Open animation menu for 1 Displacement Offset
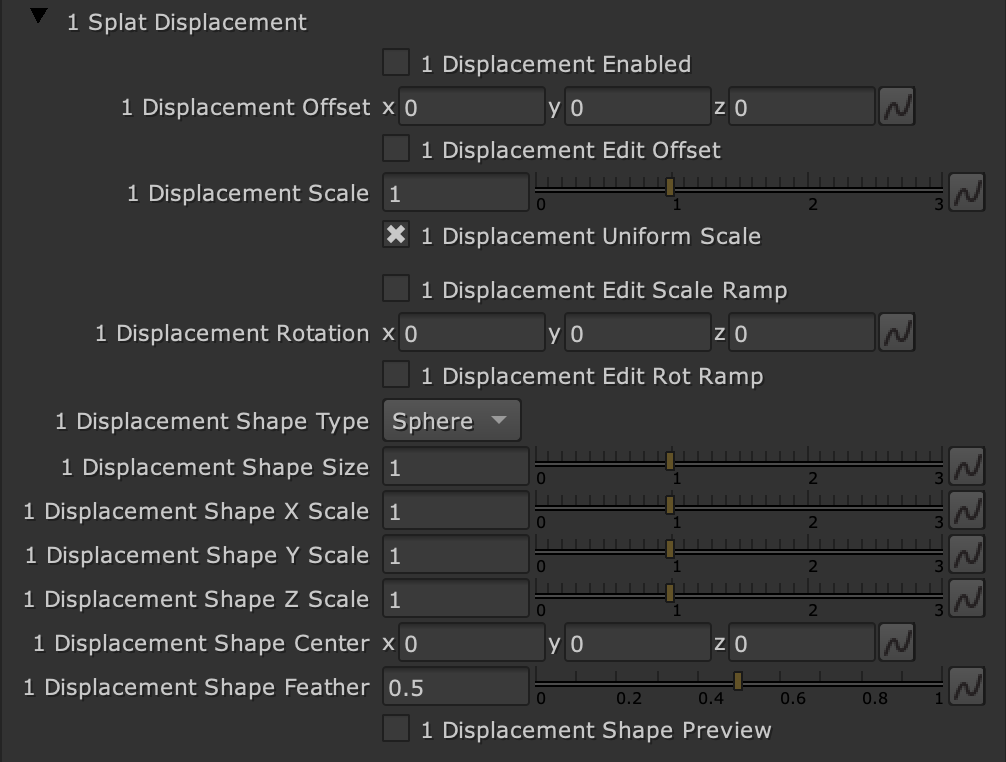Image resolution: width=1006 pixels, height=762 pixels. click(x=896, y=106)
